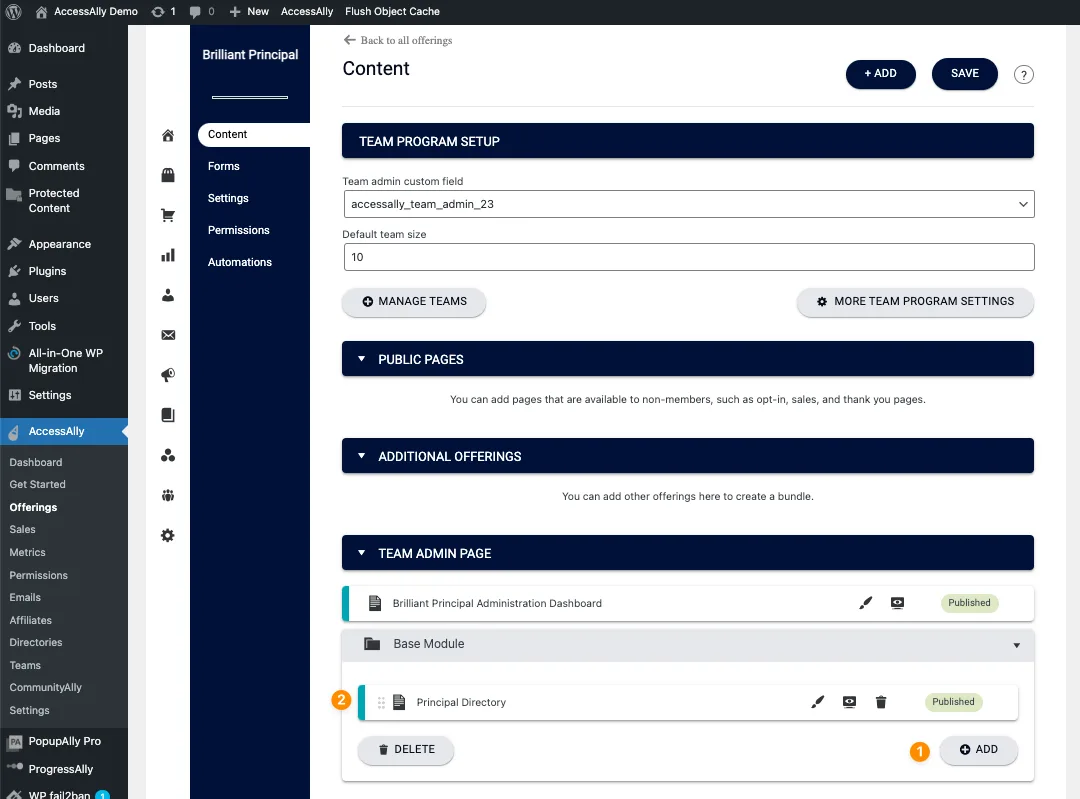
Task: Click the Manage Teams button
Action: [413, 302]
